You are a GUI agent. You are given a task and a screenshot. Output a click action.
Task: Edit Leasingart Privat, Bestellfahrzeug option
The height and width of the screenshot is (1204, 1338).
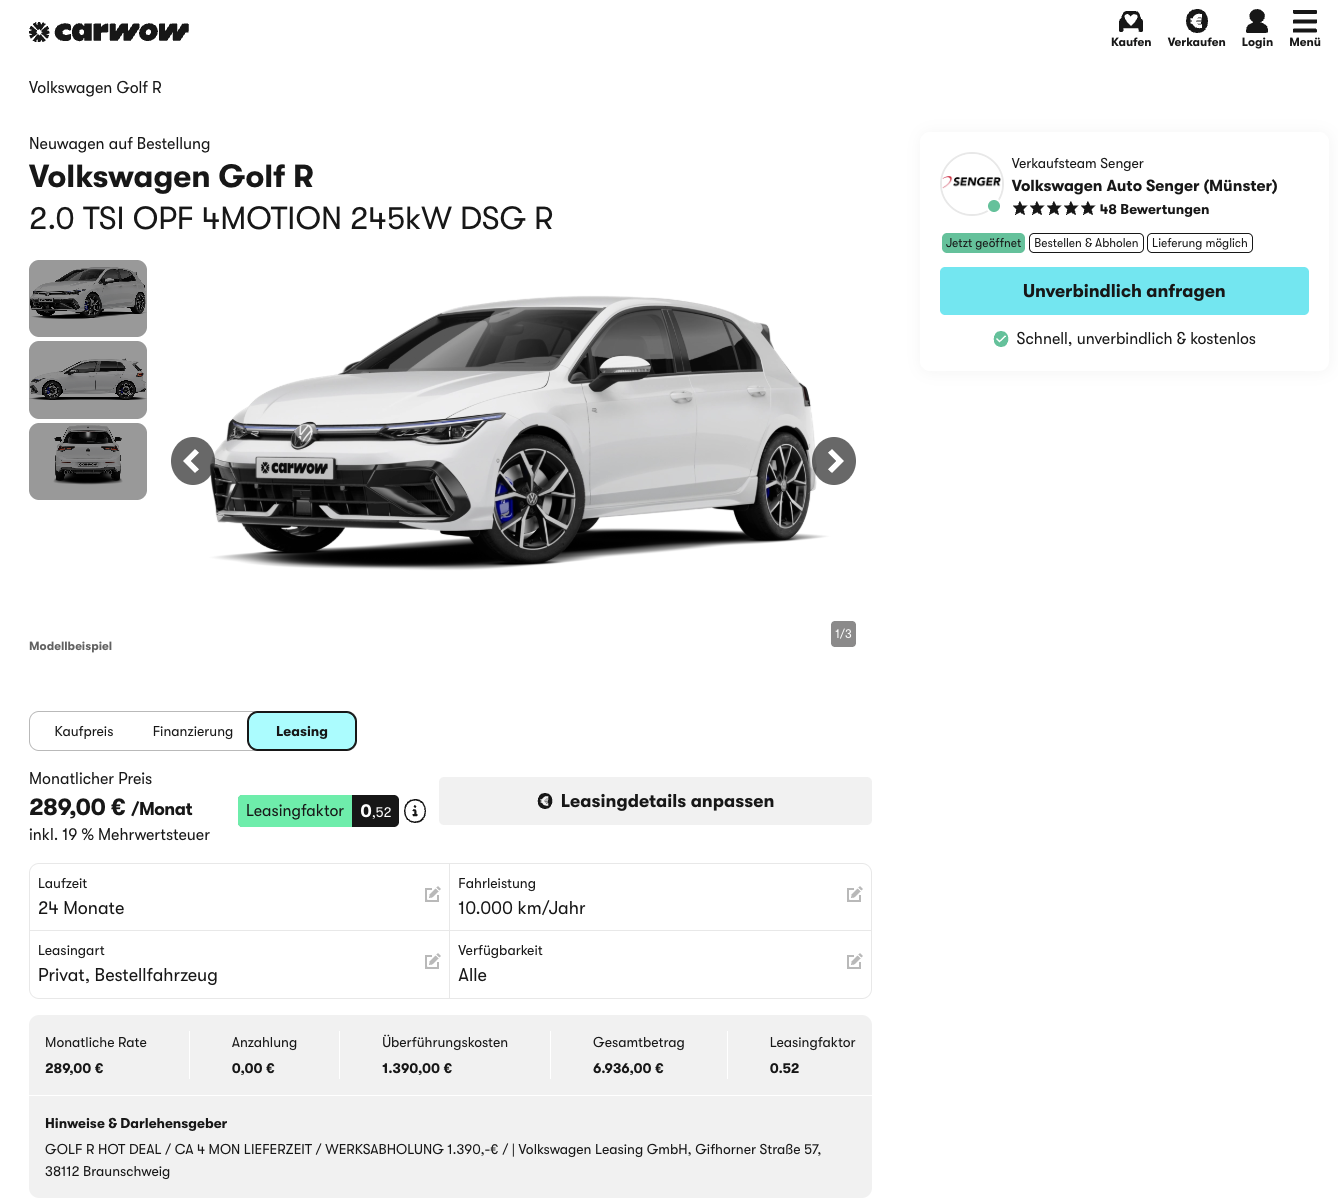click(432, 962)
